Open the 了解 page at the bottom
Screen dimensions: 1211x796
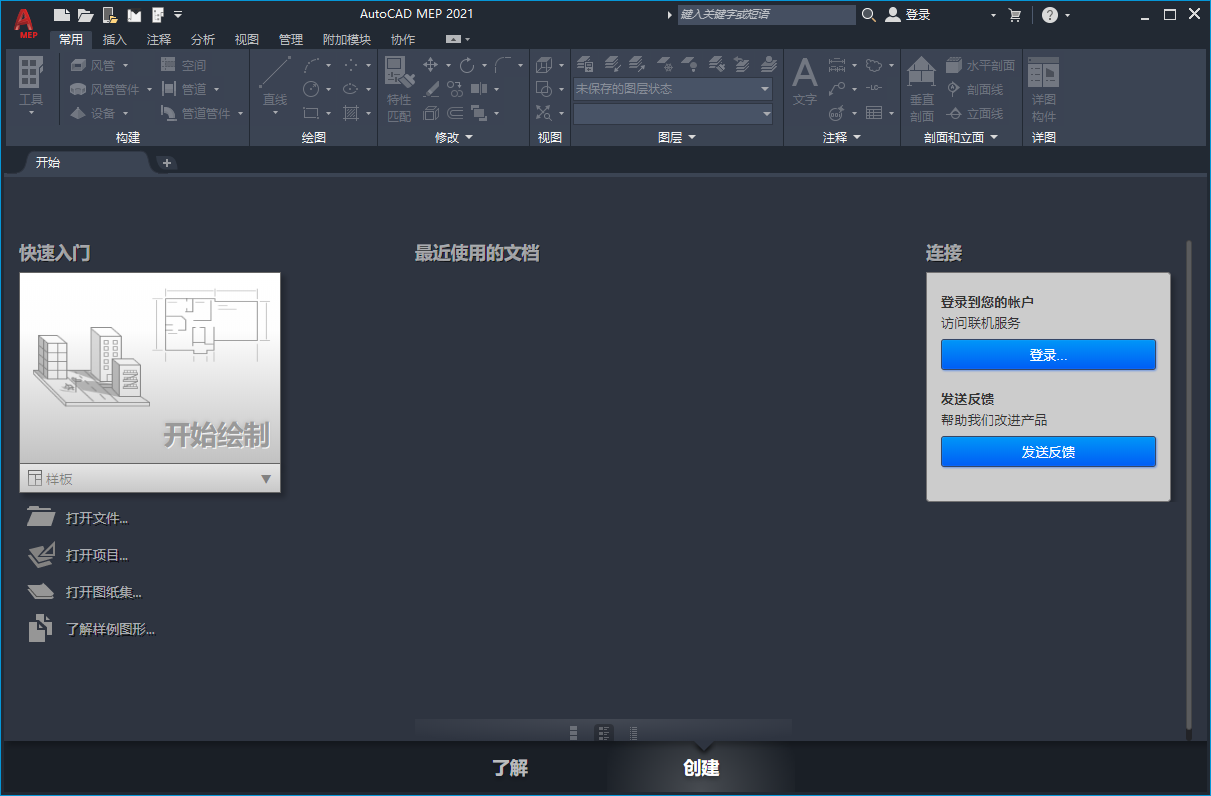click(511, 768)
